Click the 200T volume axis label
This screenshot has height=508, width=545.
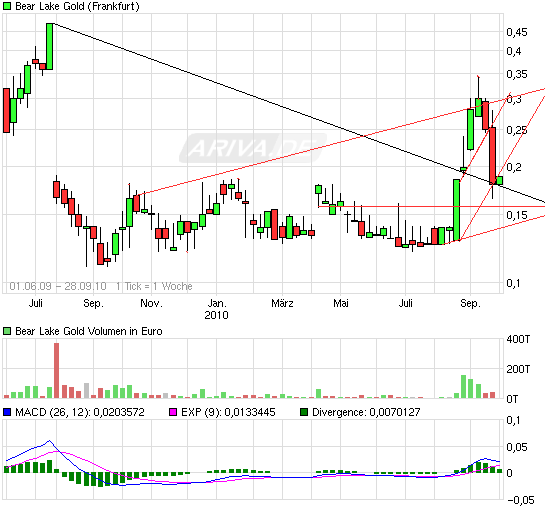tap(518, 369)
